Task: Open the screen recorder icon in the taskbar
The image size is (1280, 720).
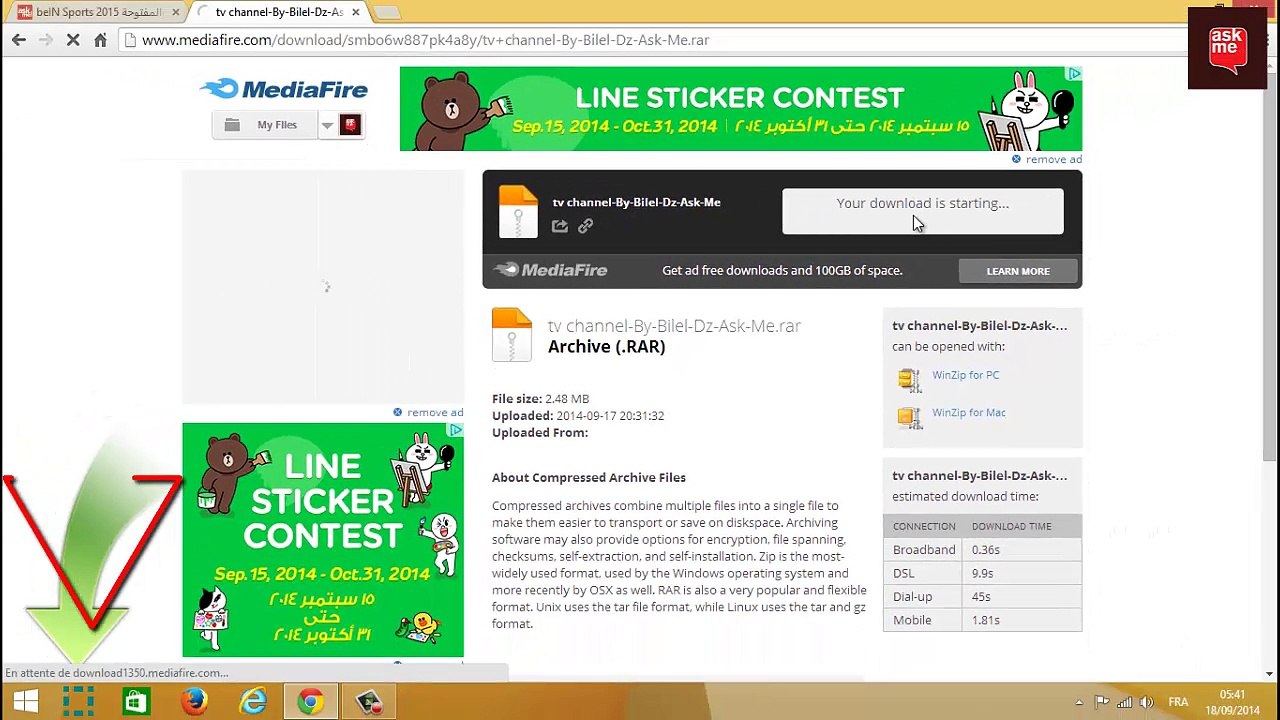Action: [x=370, y=702]
